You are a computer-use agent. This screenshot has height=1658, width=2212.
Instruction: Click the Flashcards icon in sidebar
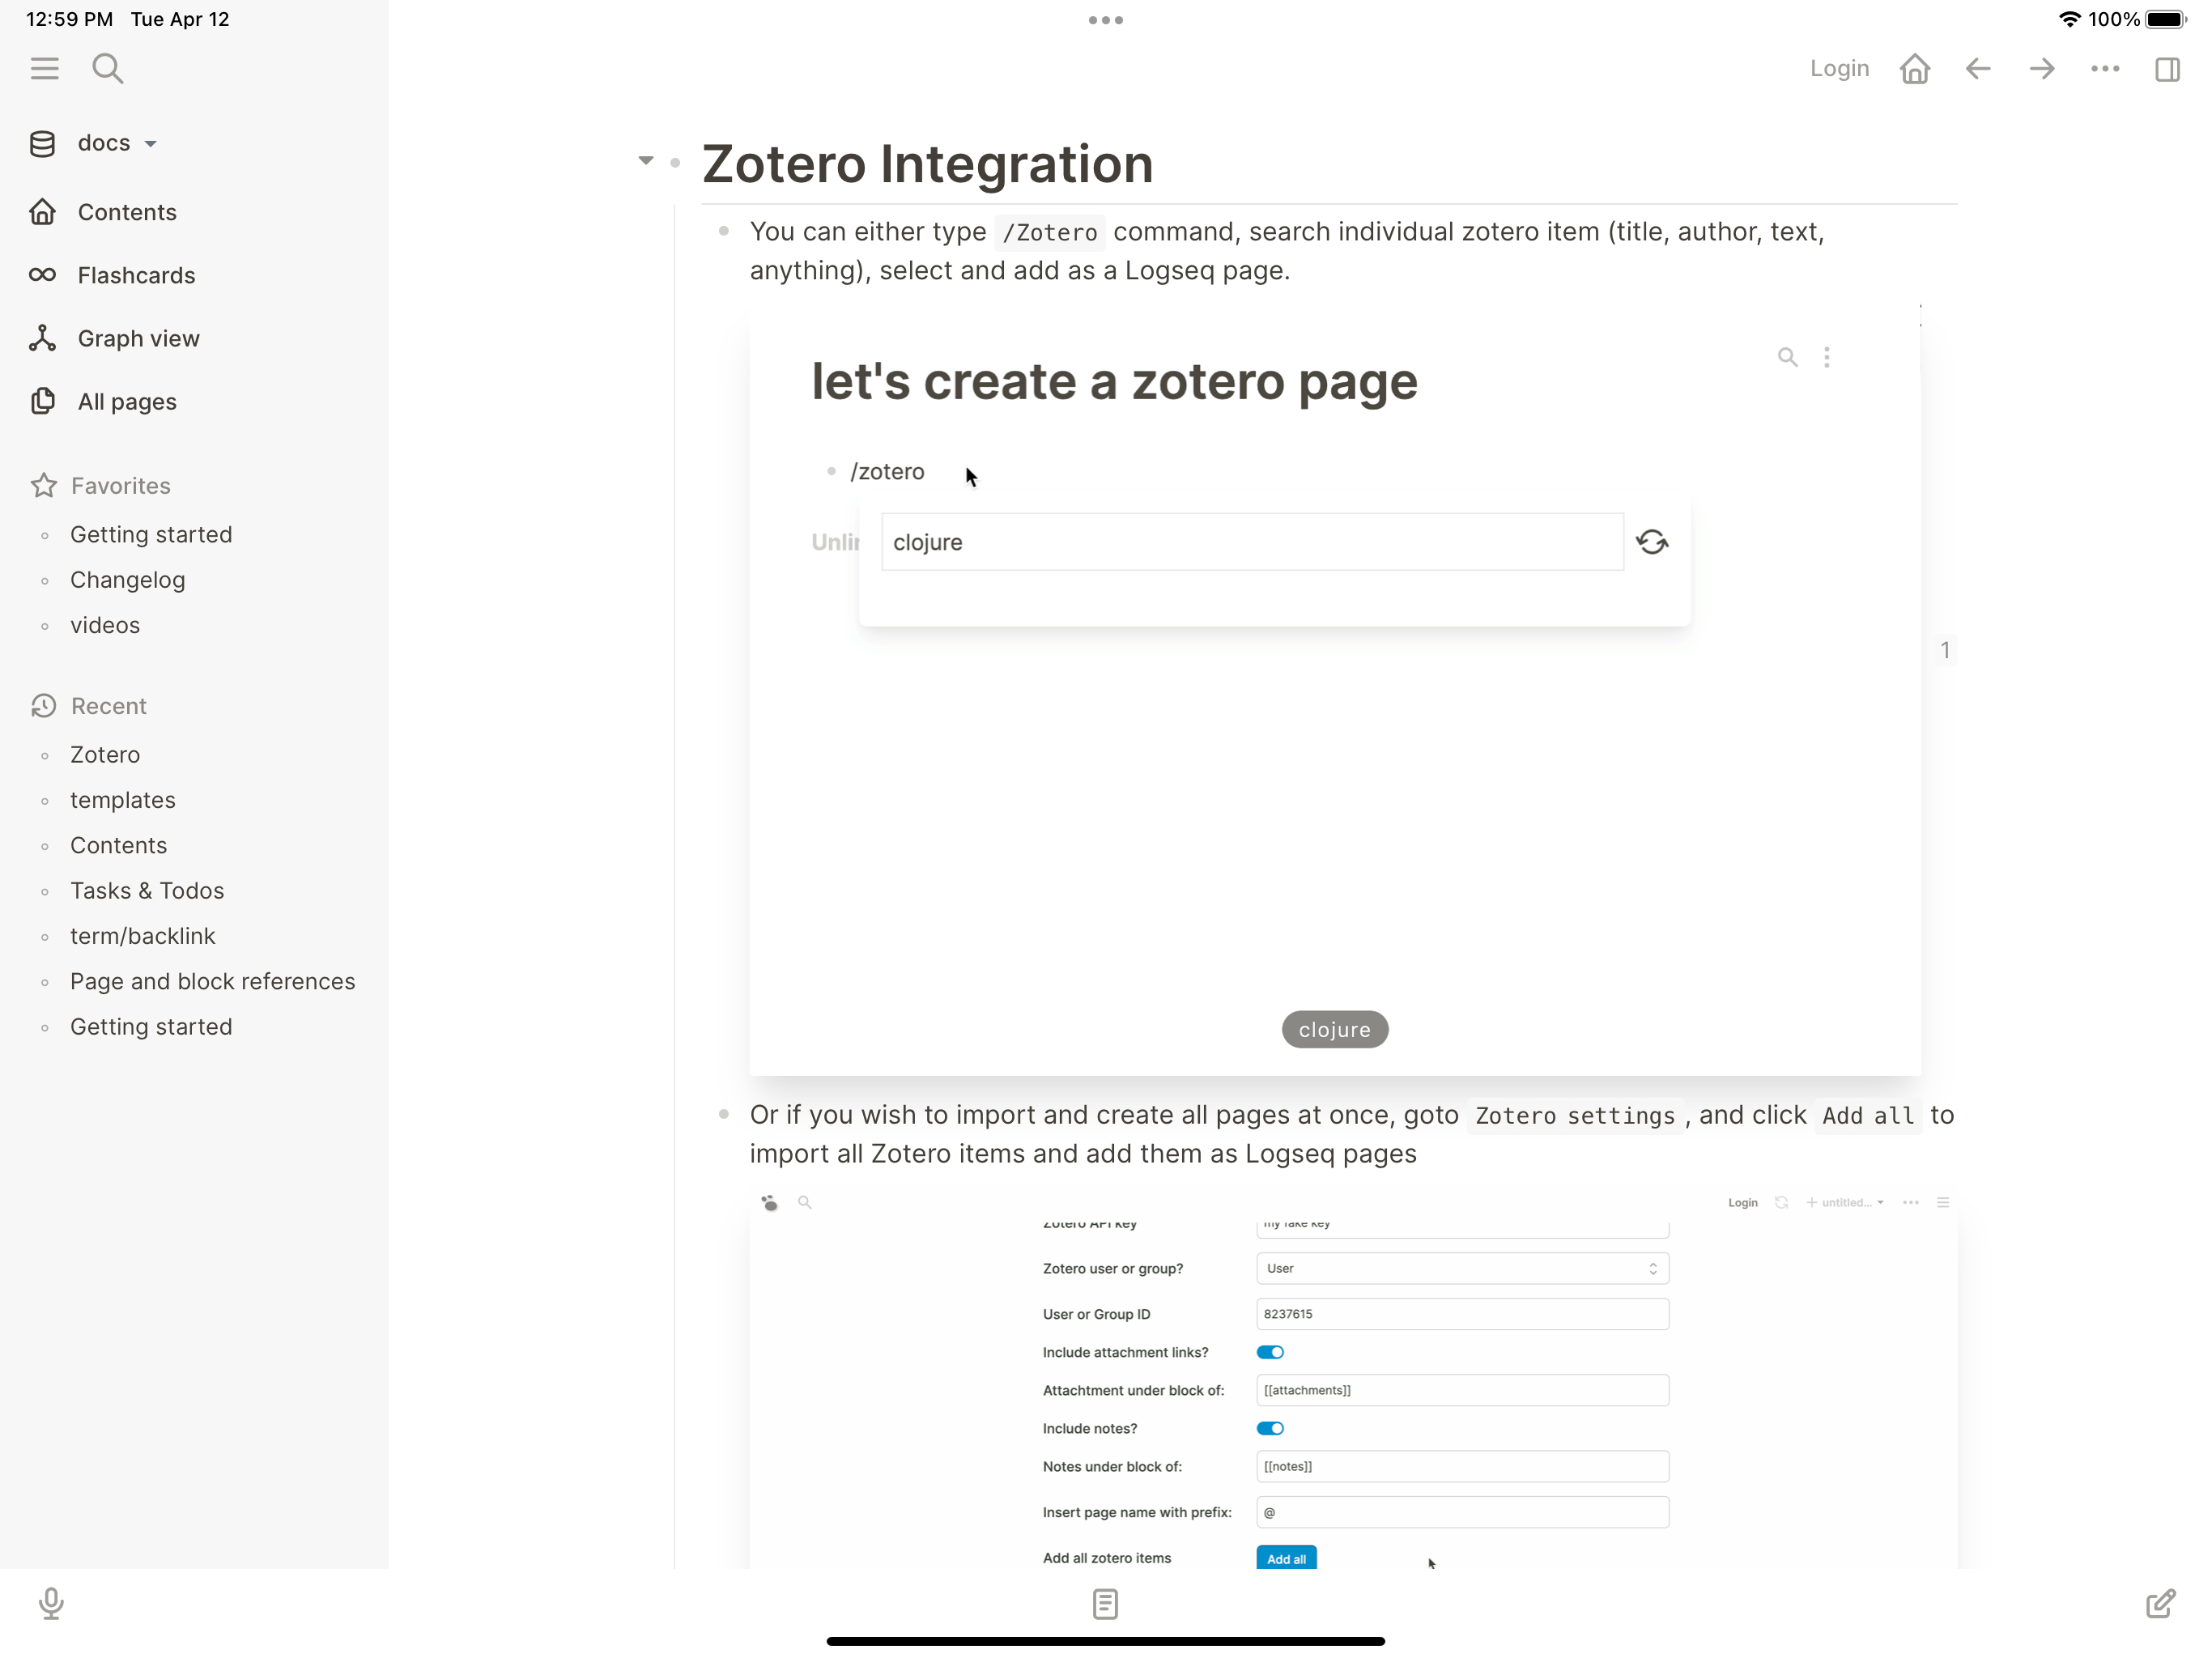[43, 275]
